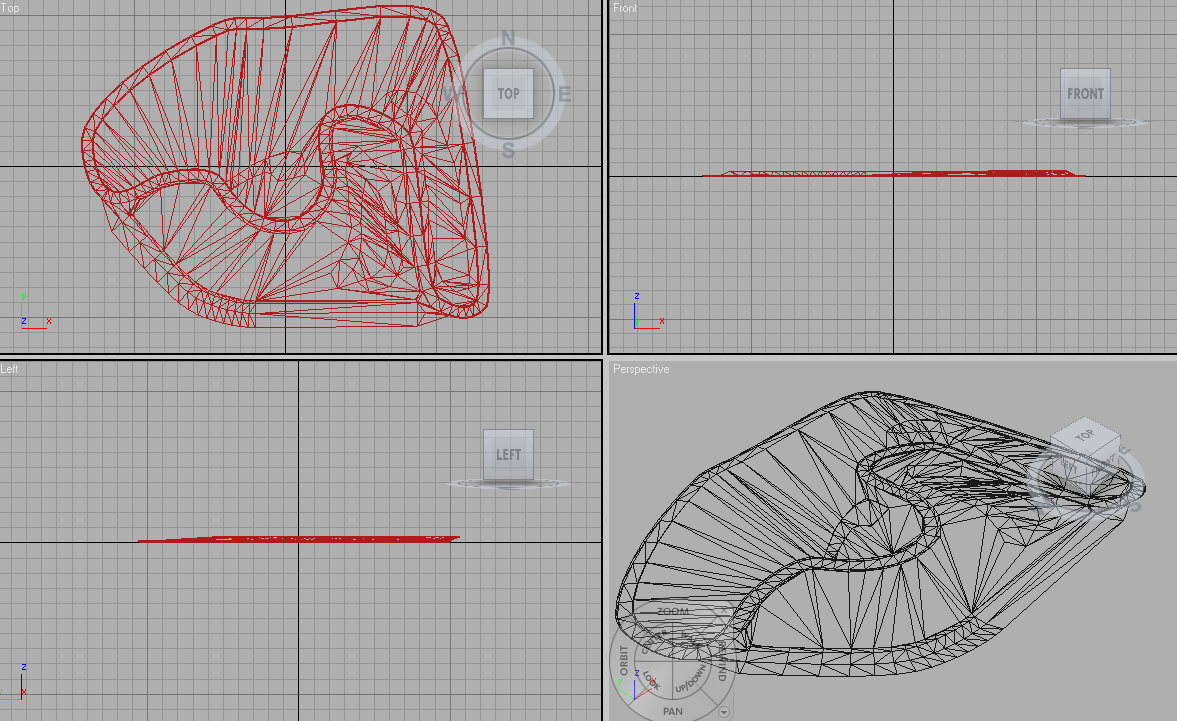
Task: Click the PAN wedge on steering wheel
Action: pos(673,711)
